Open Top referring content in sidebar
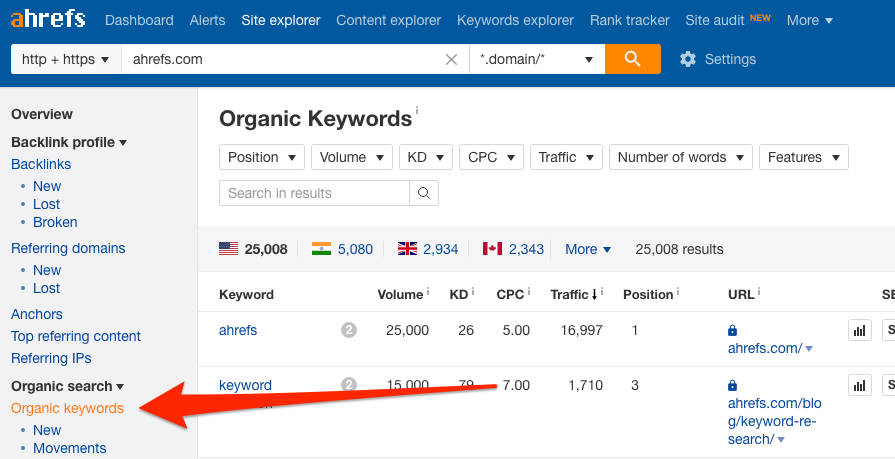This screenshot has height=459, width=895. (76, 336)
